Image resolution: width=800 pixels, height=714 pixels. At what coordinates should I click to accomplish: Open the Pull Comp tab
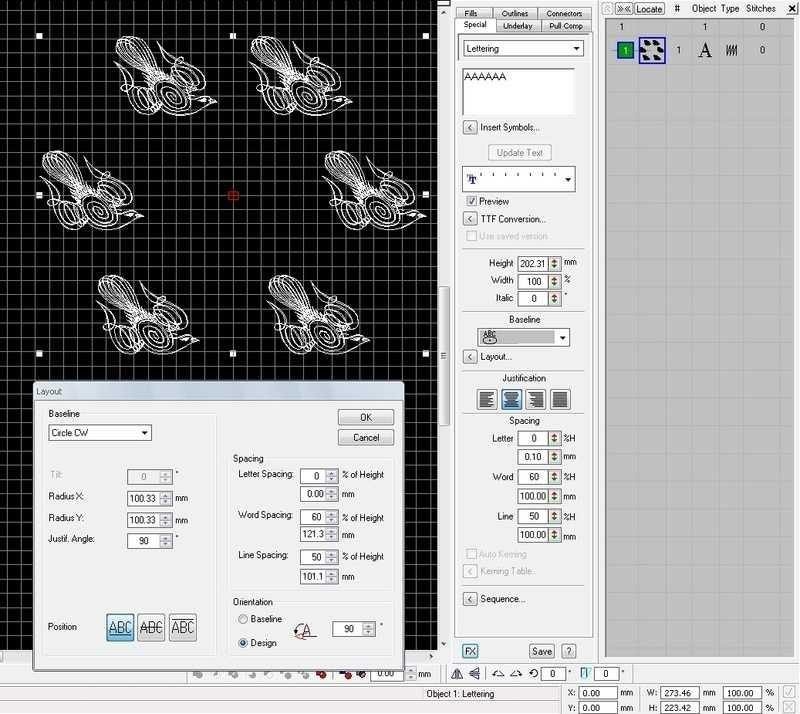click(x=567, y=25)
